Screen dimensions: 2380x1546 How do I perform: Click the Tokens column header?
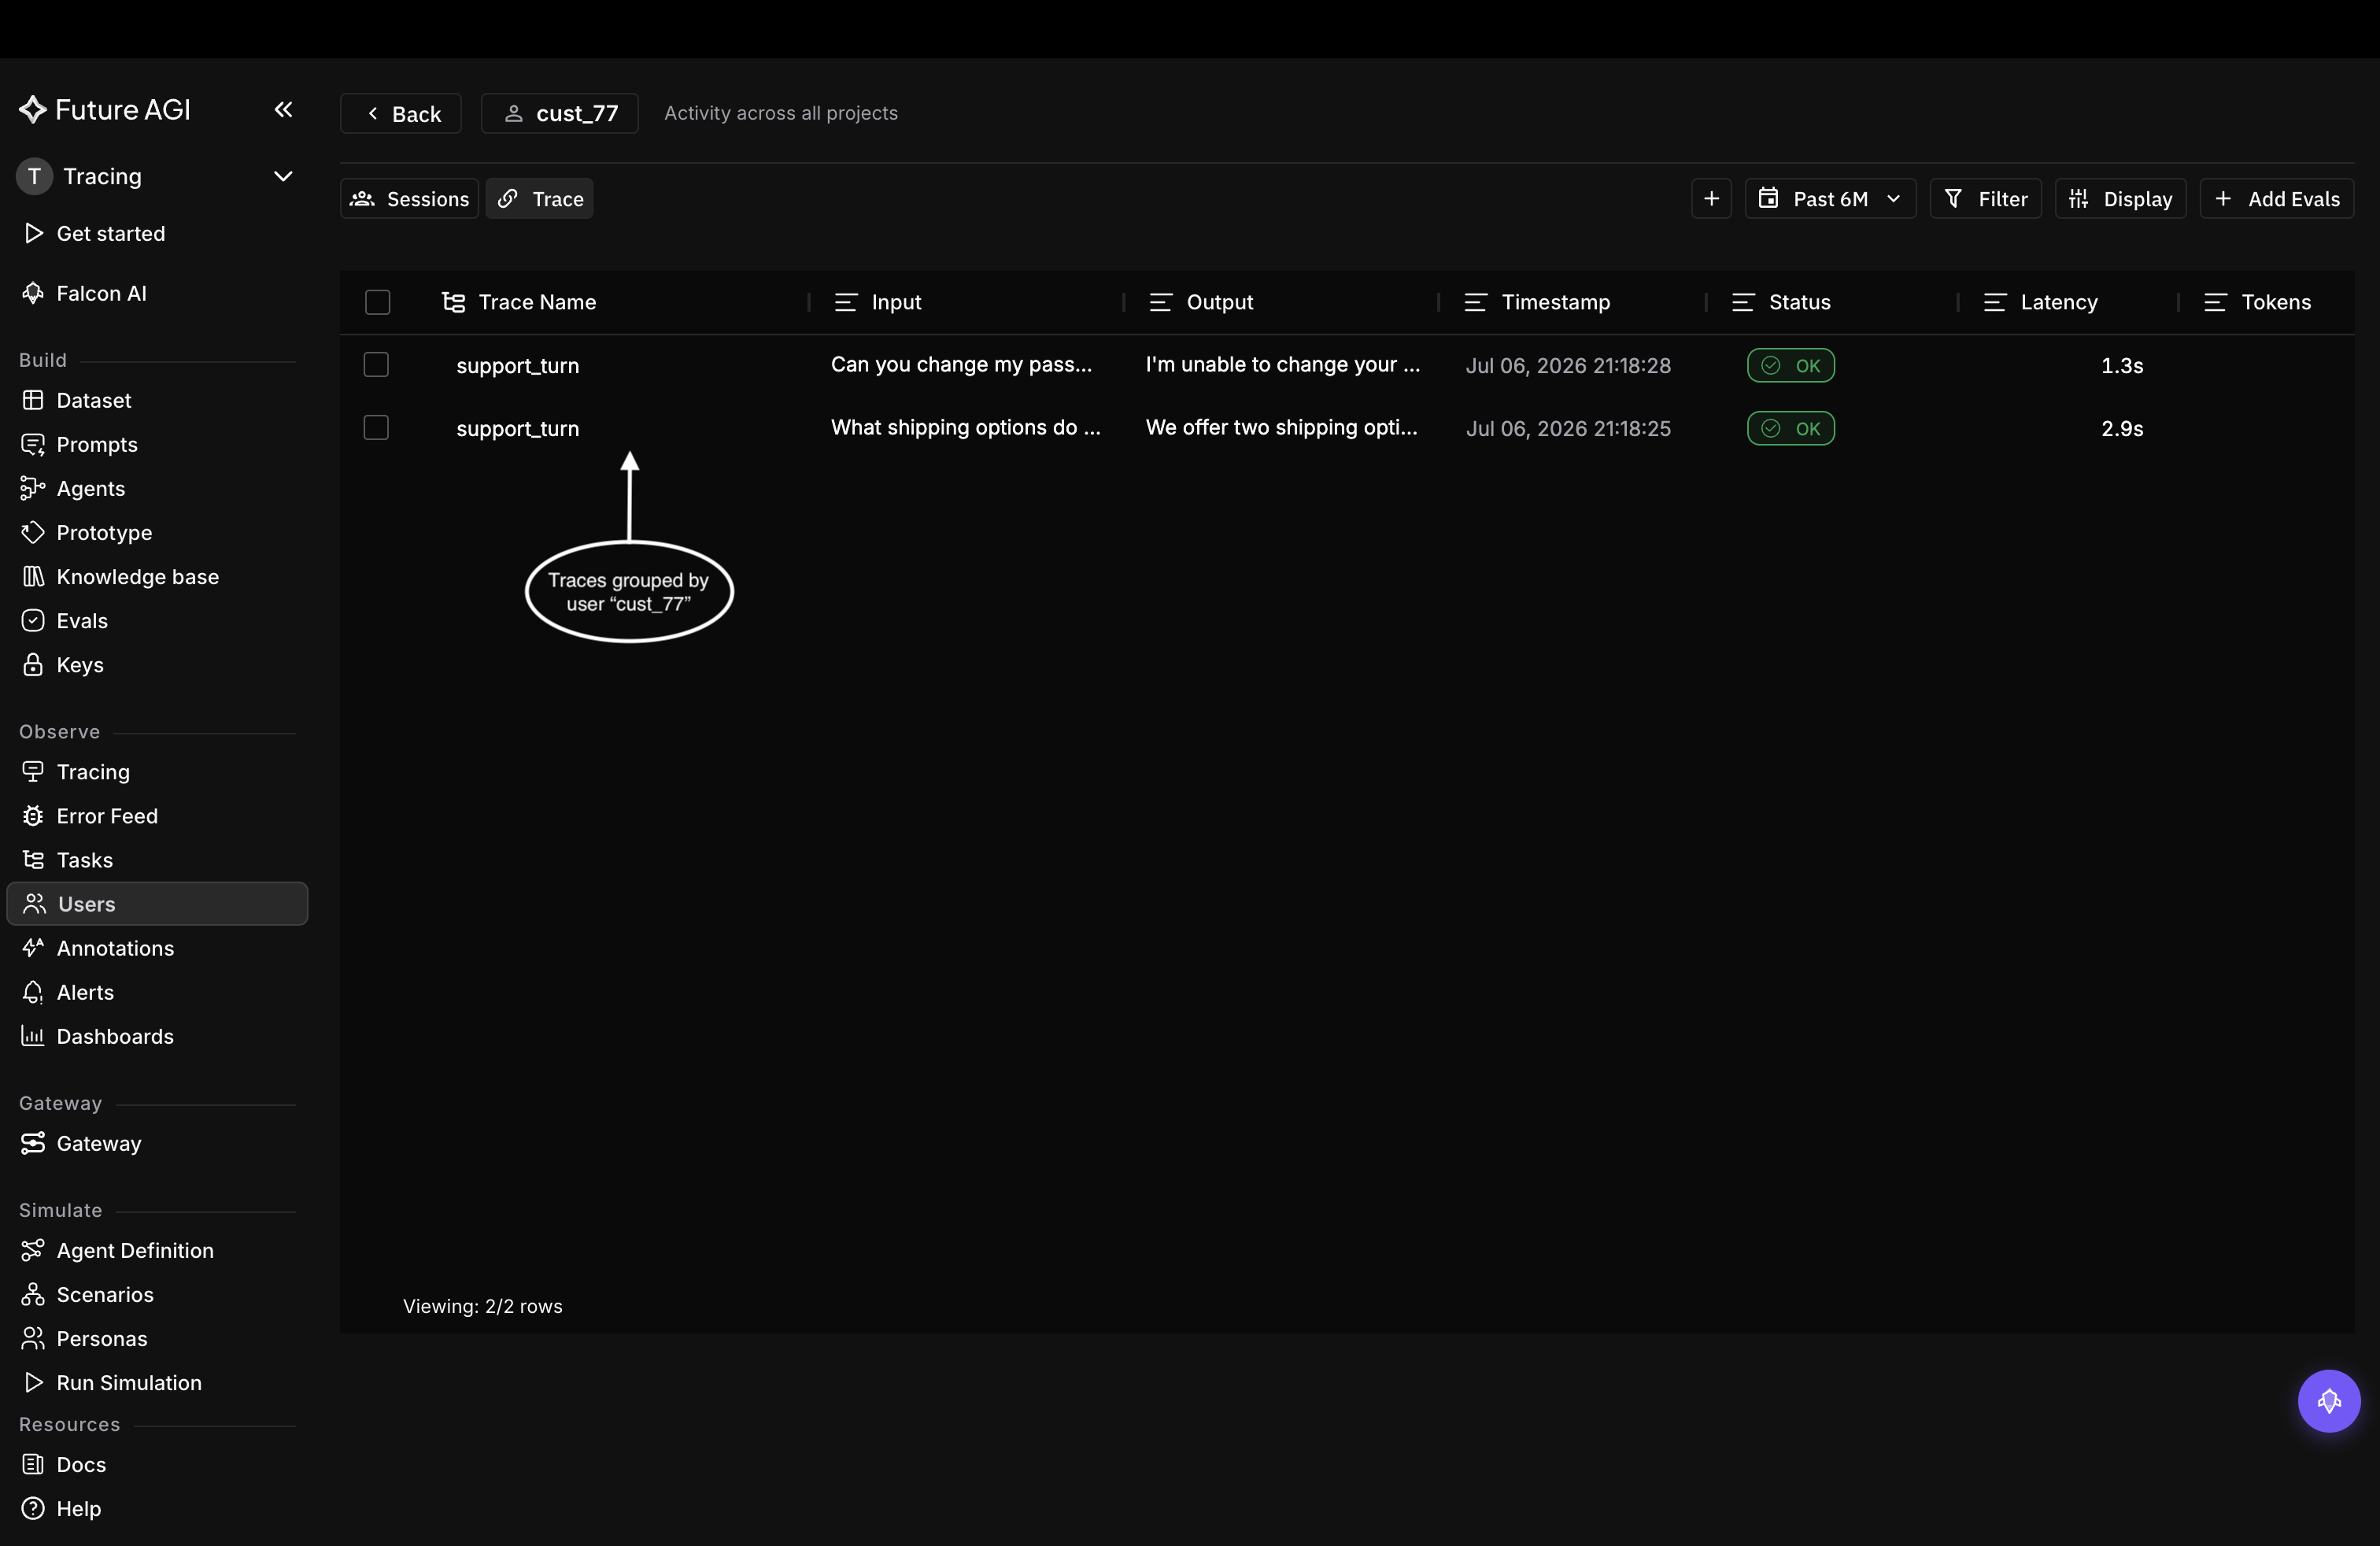[x=2275, y=302]
